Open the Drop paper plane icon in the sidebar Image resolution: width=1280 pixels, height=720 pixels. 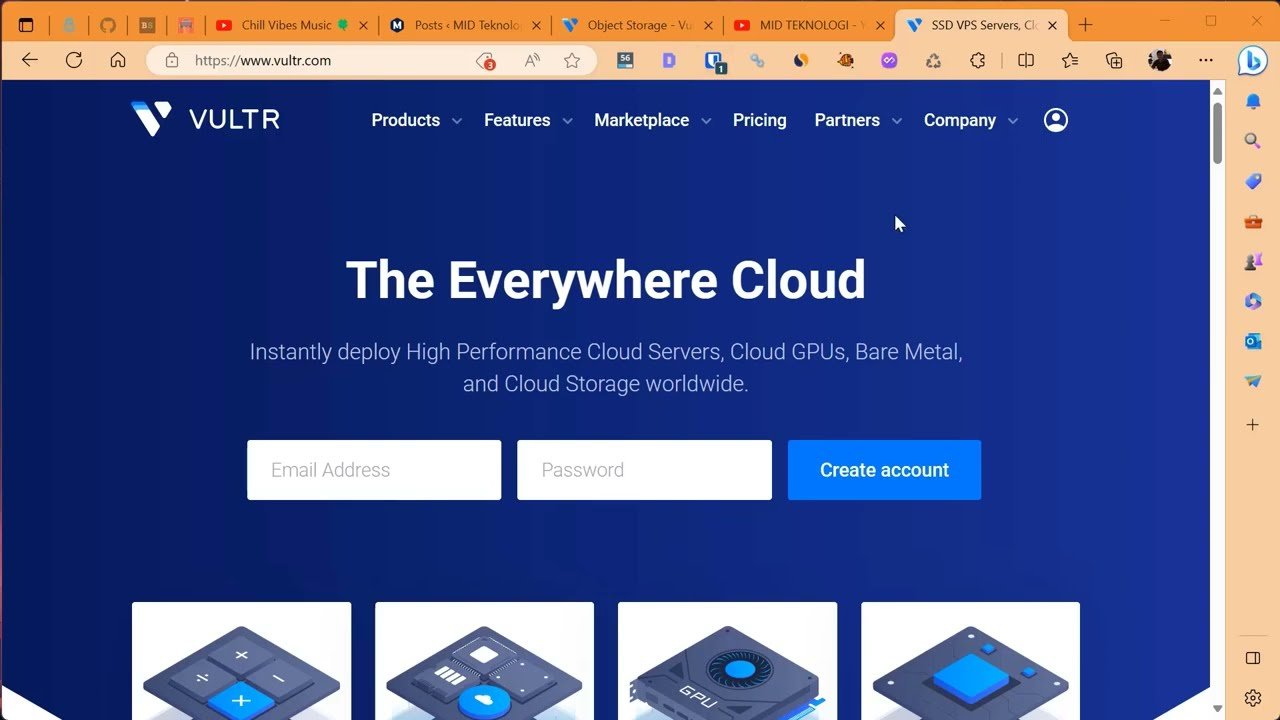tap(1253, 381)
